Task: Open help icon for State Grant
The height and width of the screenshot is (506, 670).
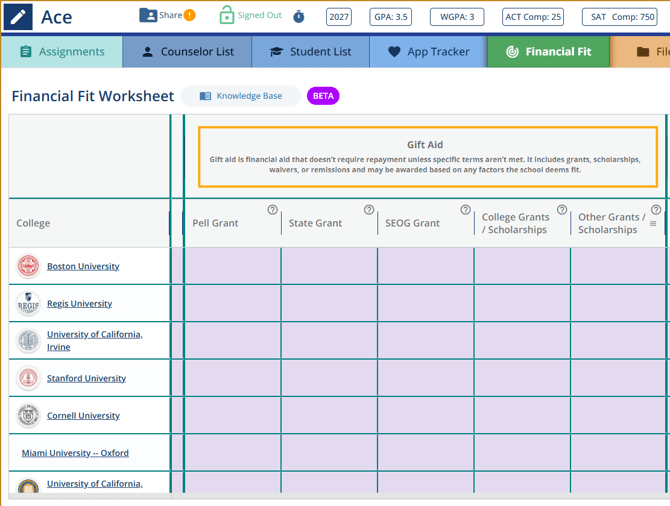Action: (369, 210)
